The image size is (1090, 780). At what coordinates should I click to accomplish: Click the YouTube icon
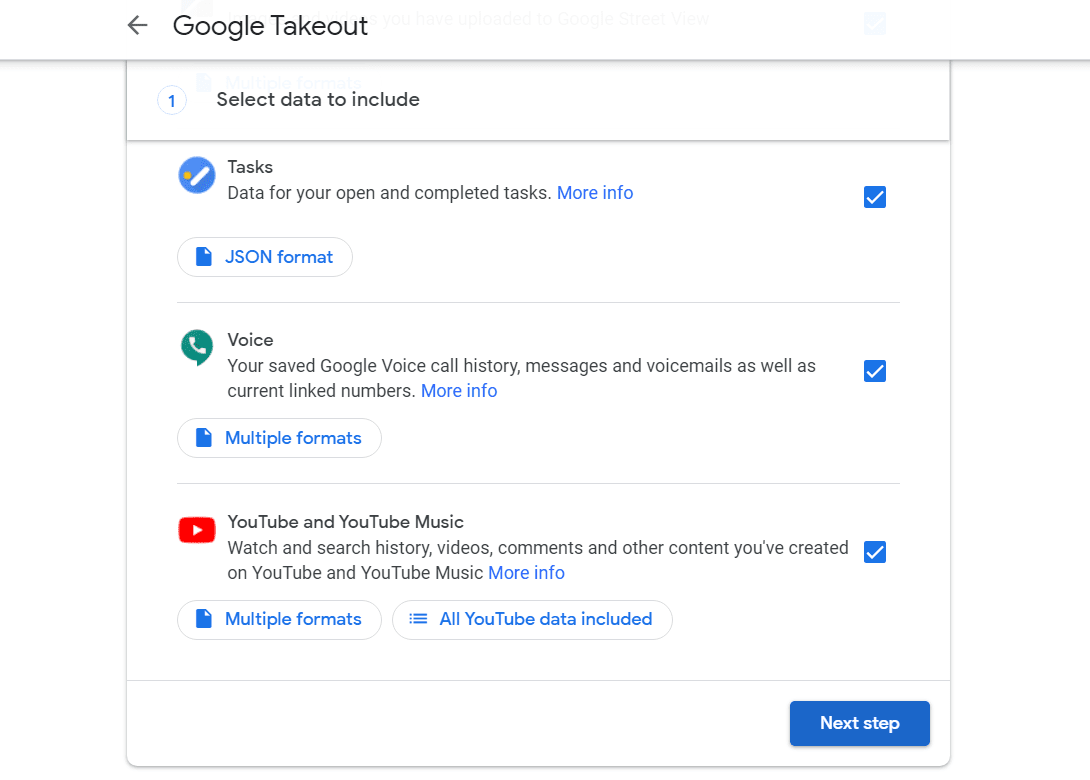point(196,529)
